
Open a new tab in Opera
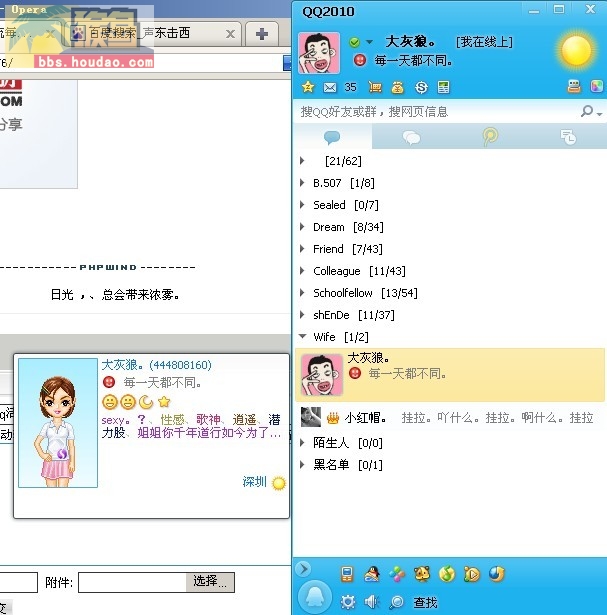262,34
